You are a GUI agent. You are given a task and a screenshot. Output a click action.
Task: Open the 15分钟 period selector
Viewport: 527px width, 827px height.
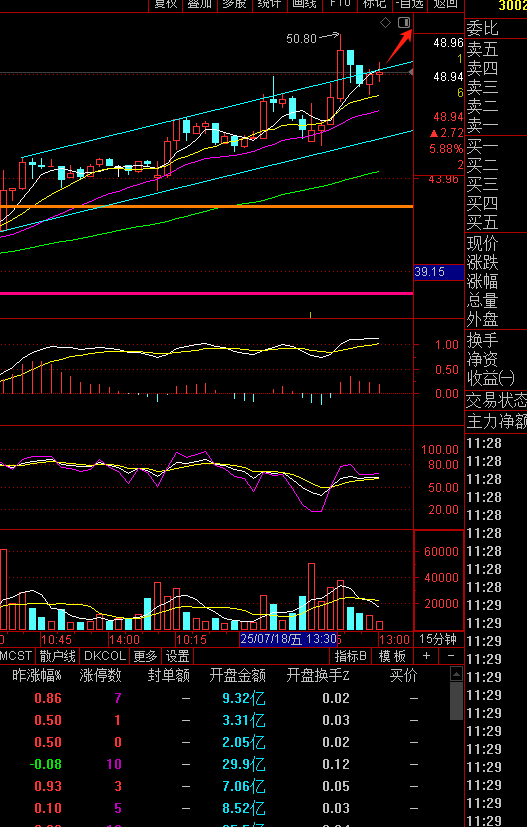pyautogui.click(x=438, y=639)
